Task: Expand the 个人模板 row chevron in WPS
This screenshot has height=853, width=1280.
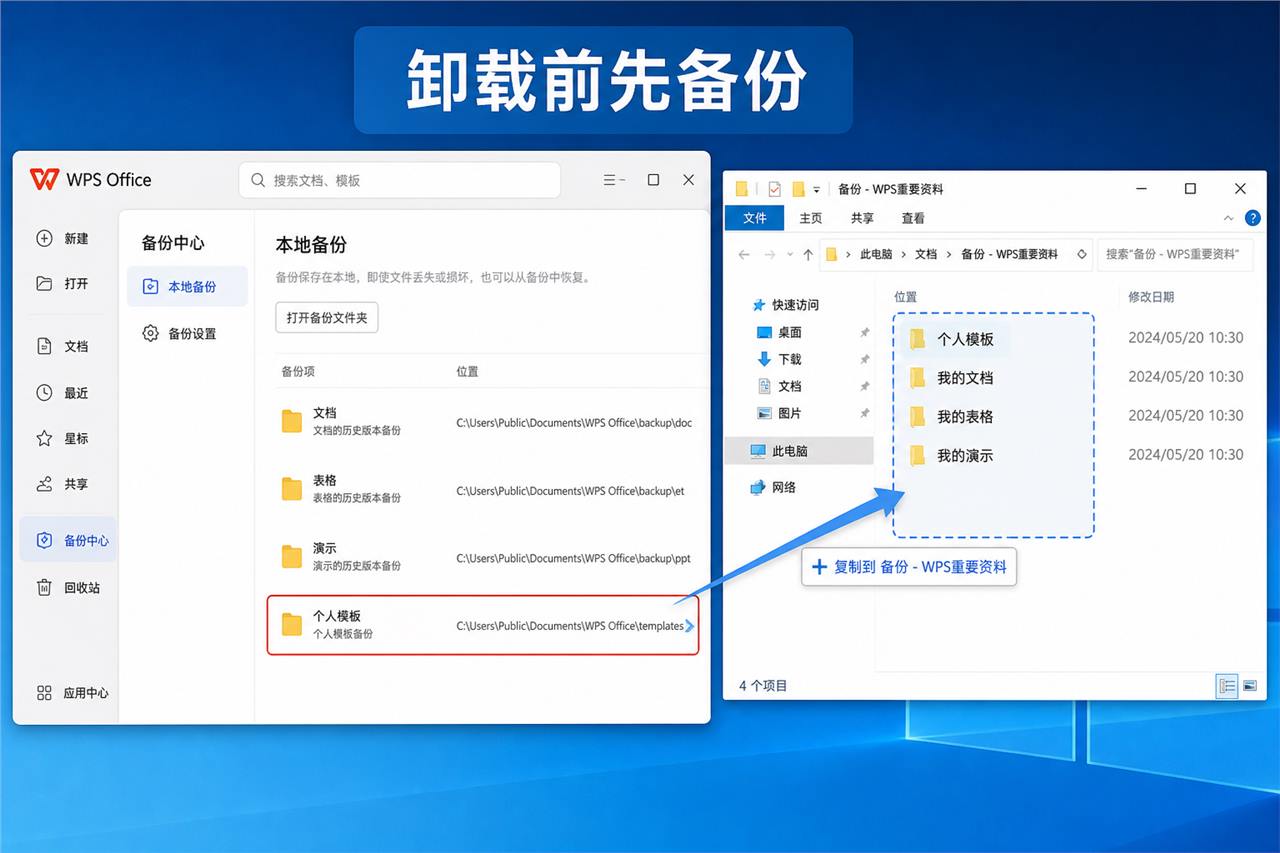Action: pos(689,626)
